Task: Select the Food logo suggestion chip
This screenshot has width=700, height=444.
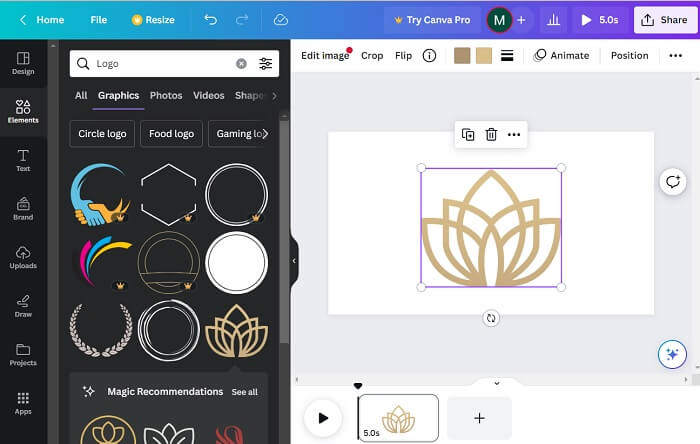Action: pyautogui.click(x=171, y=133)
